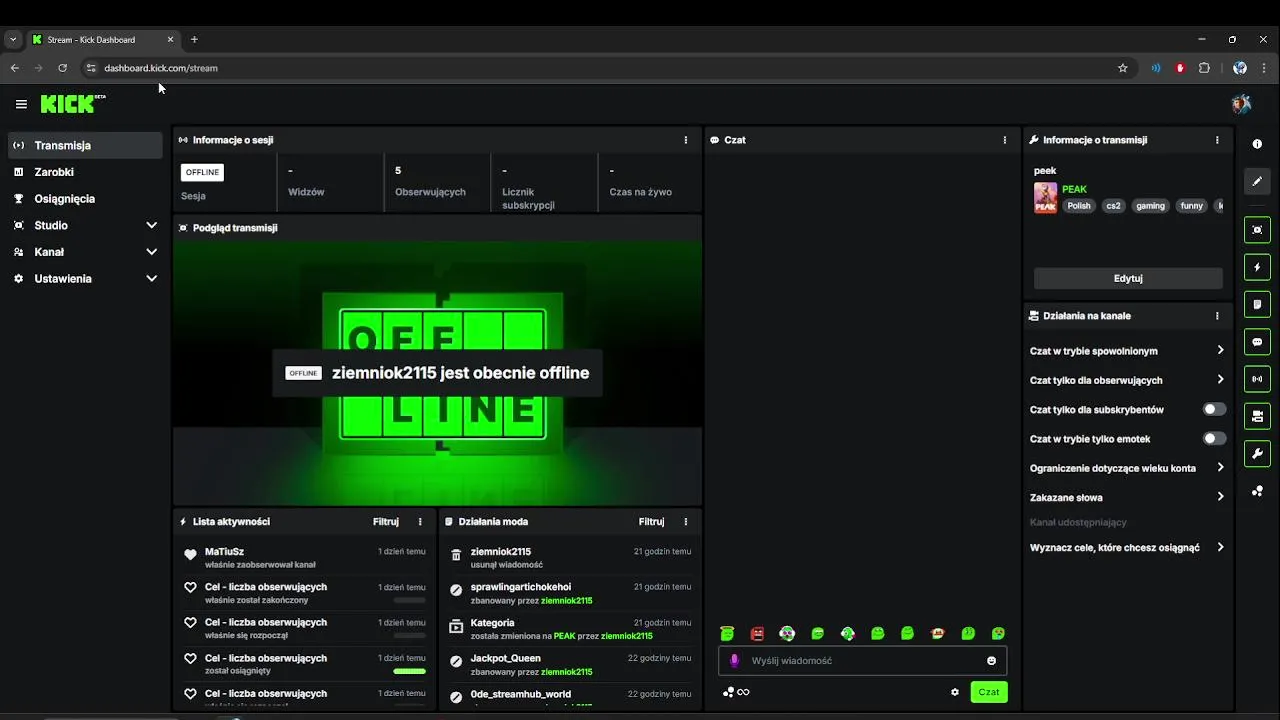This screenshot has height=720, width=1280.
Task: Click the Polish tag chip
Action: click(x=1079, y=206)
